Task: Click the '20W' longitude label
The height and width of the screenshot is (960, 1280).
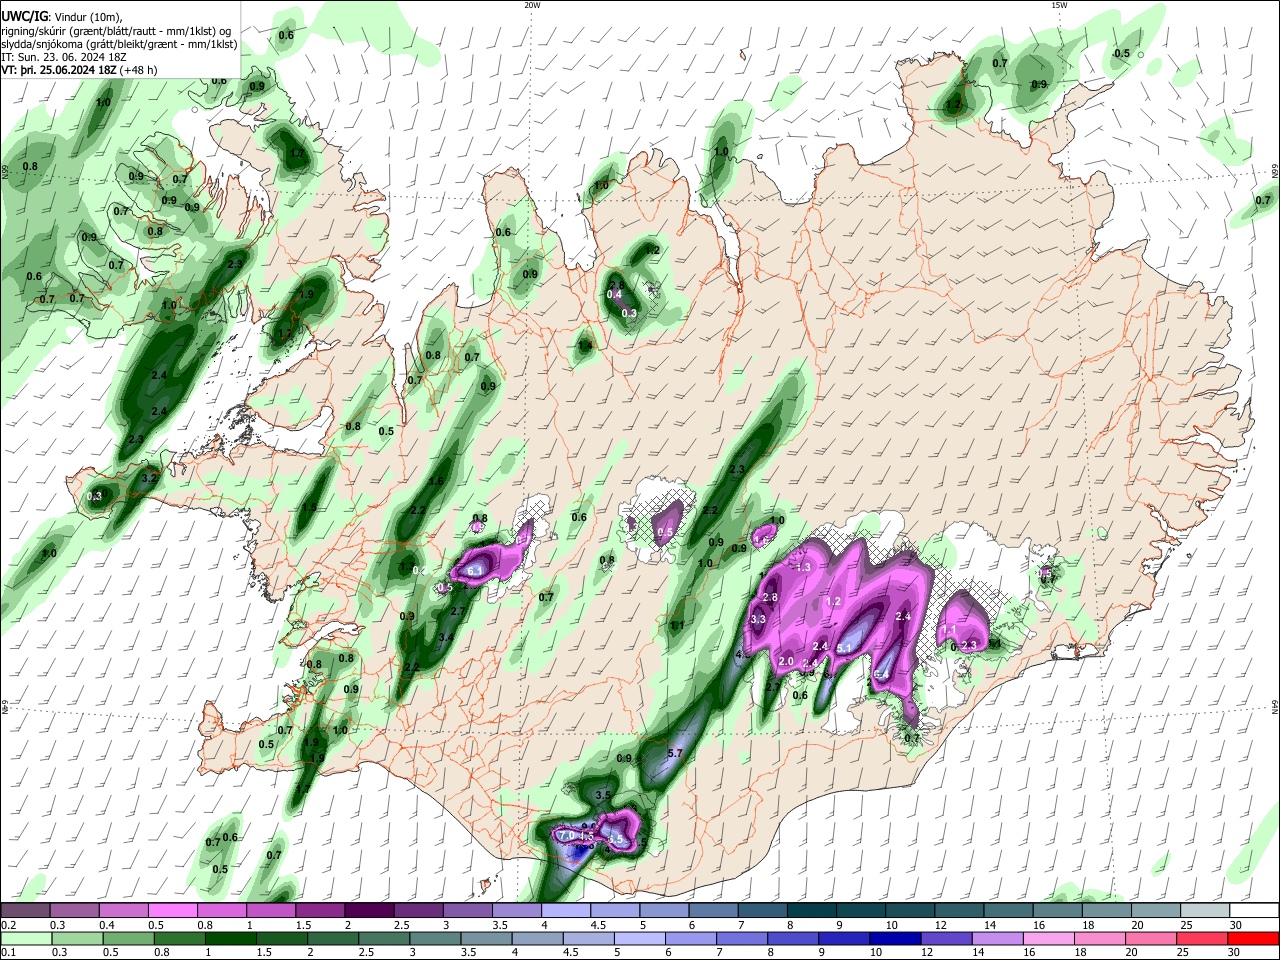Action: tap(532, 5)
